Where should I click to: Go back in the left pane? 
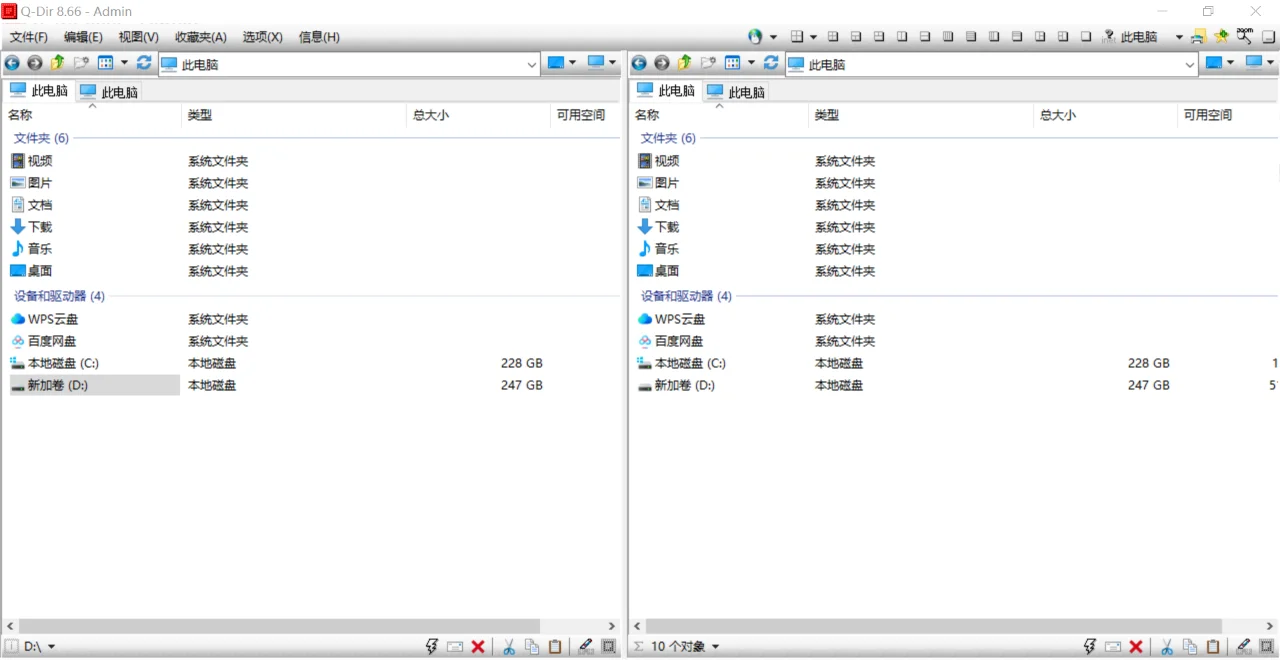click(12, 63)
